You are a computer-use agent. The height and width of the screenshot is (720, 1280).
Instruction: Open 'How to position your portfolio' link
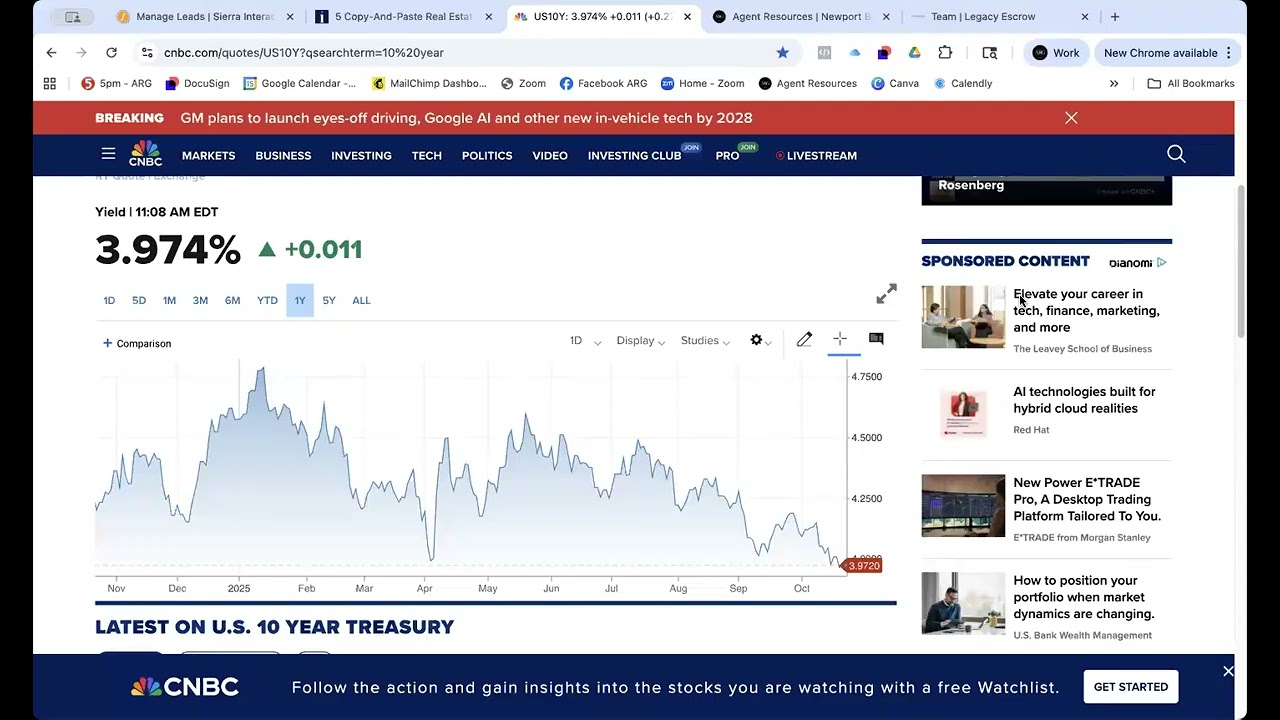(1083, 597)
